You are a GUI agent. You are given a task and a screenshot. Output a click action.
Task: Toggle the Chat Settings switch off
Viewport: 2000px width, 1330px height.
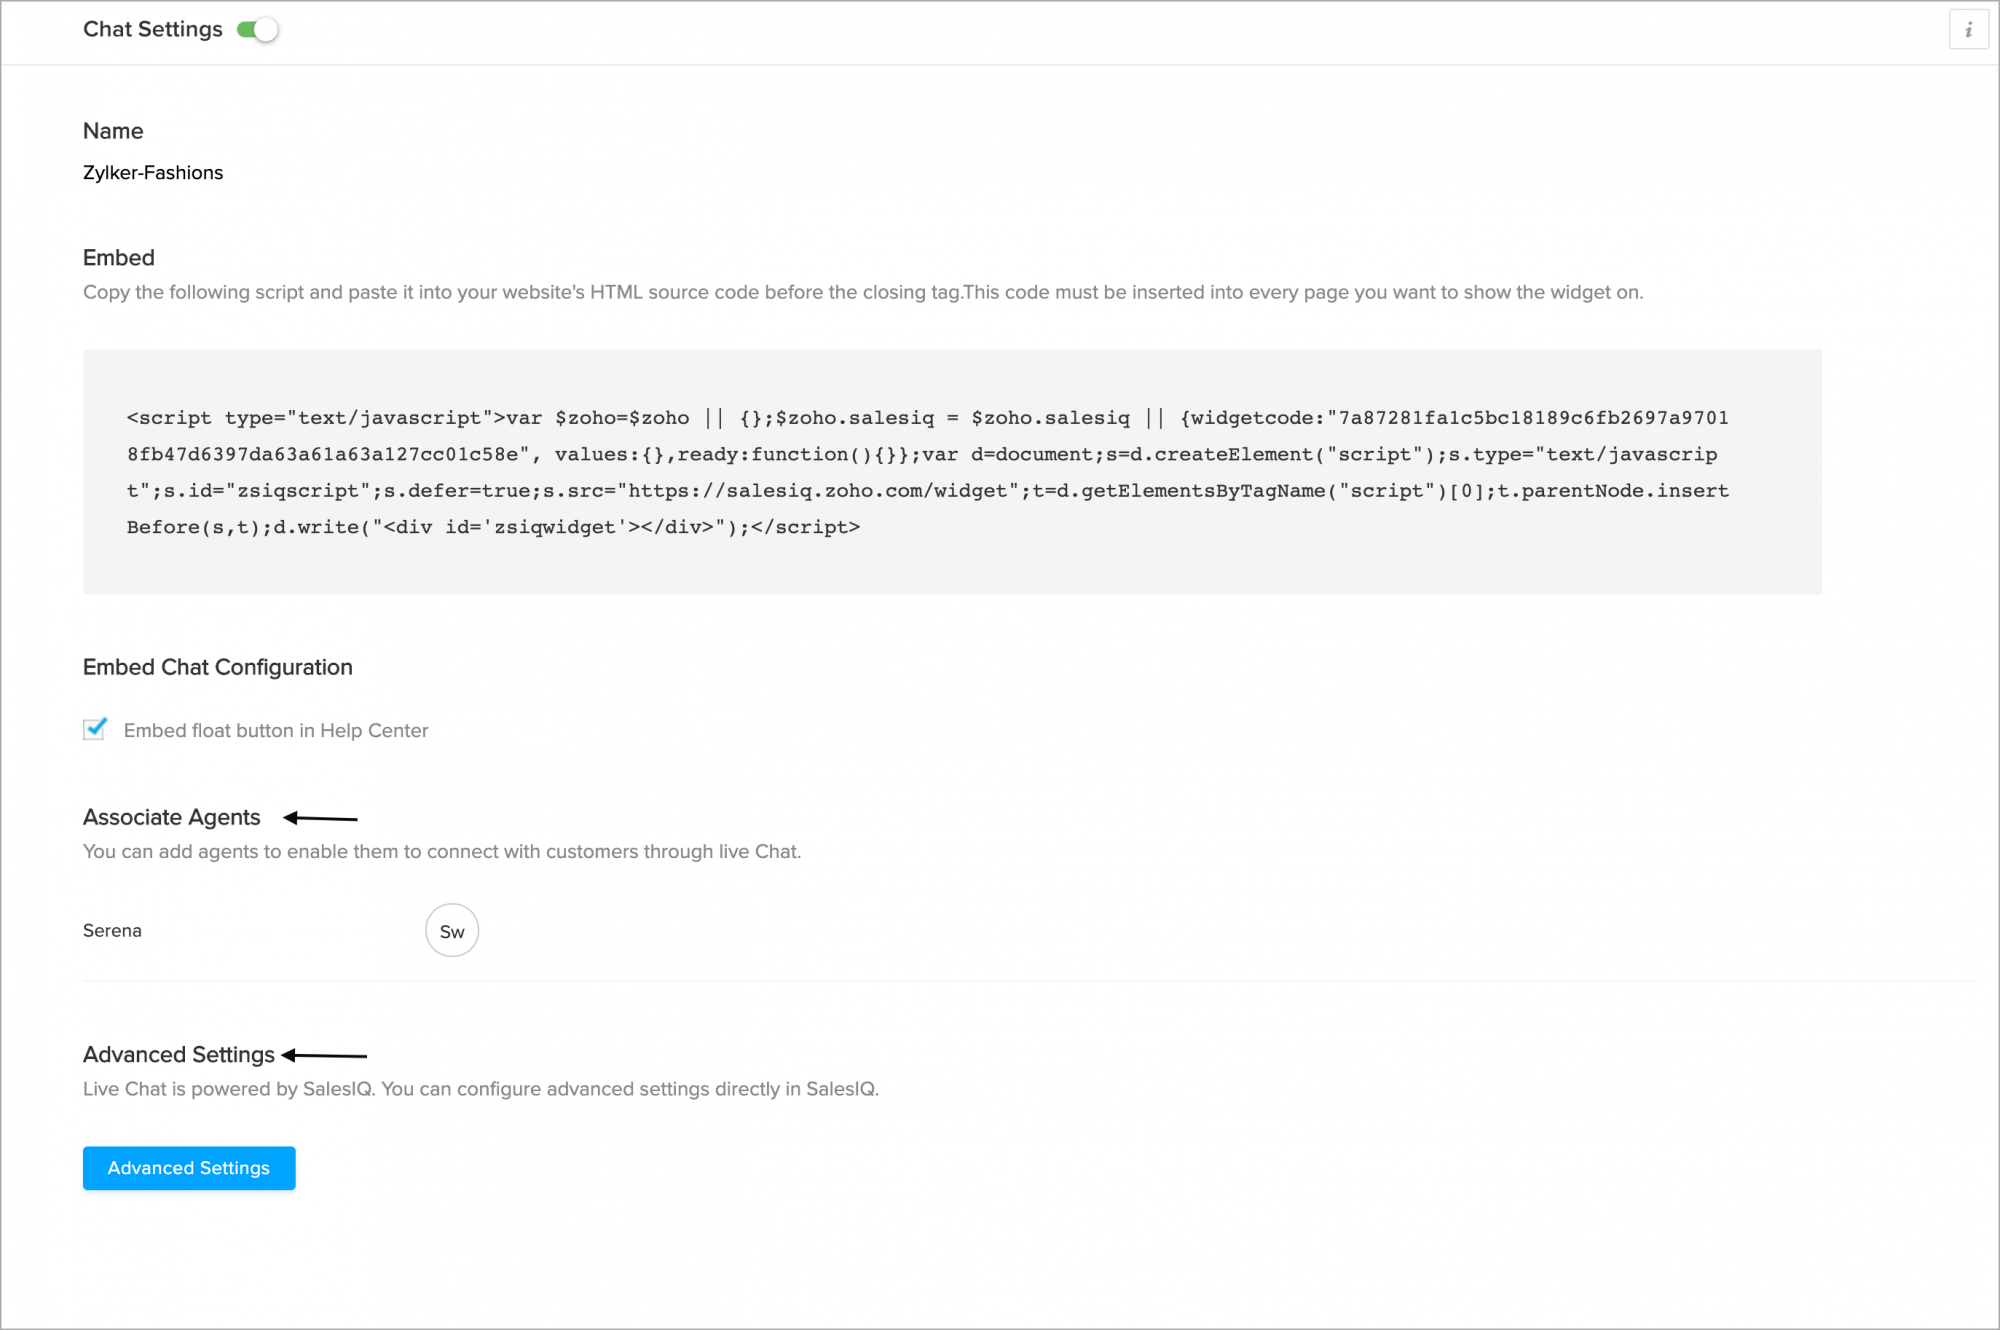click(x=257, y=30)
